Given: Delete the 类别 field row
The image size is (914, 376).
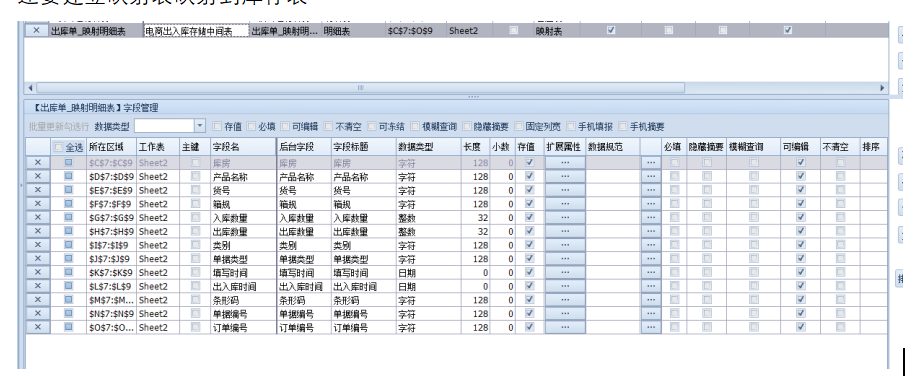Looking at the screenshot, I should tap(38, 245).
